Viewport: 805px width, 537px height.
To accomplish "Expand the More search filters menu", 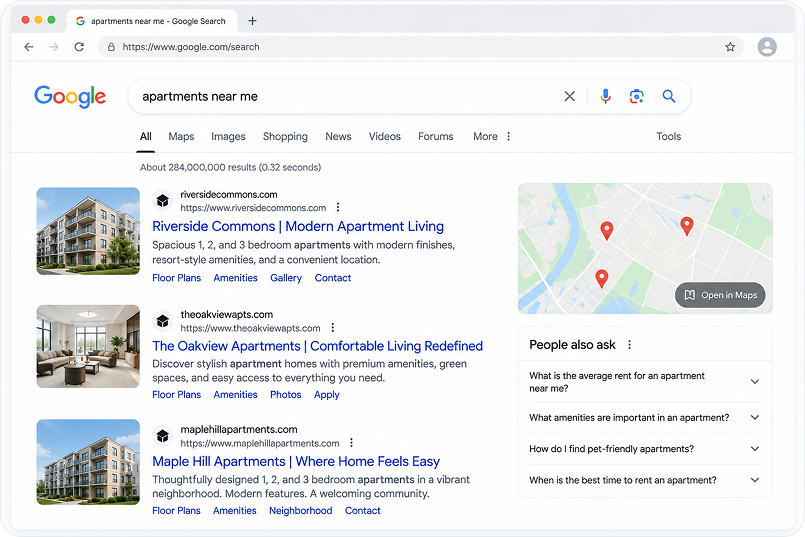I will [492, 137].
